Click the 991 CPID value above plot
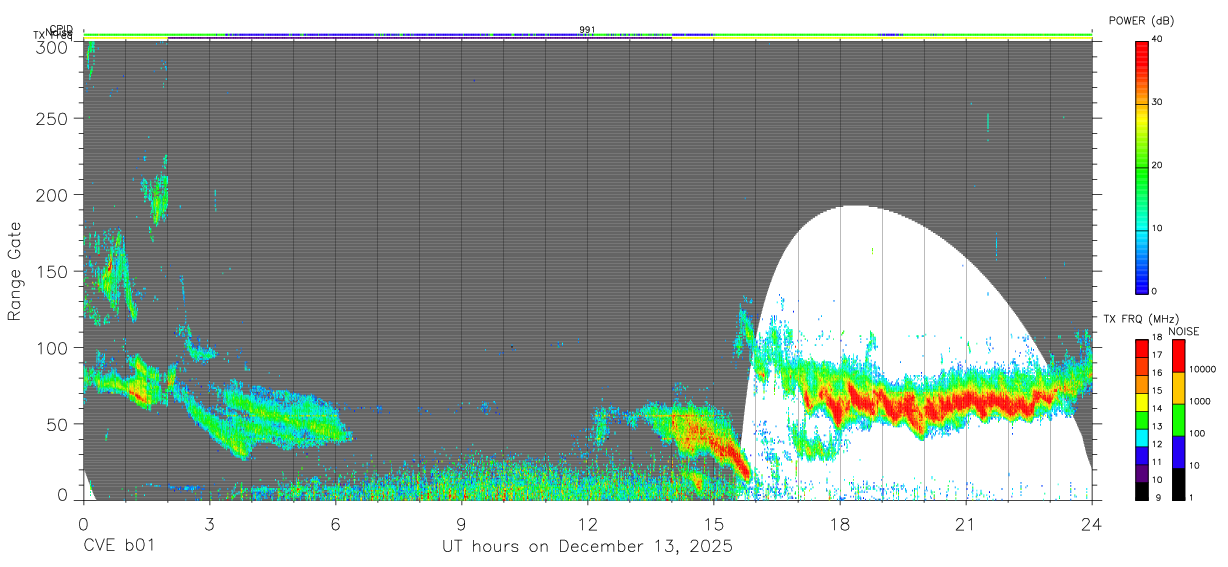The height and width of the screenshot is (567, 1228). click(x=587, y=30)
